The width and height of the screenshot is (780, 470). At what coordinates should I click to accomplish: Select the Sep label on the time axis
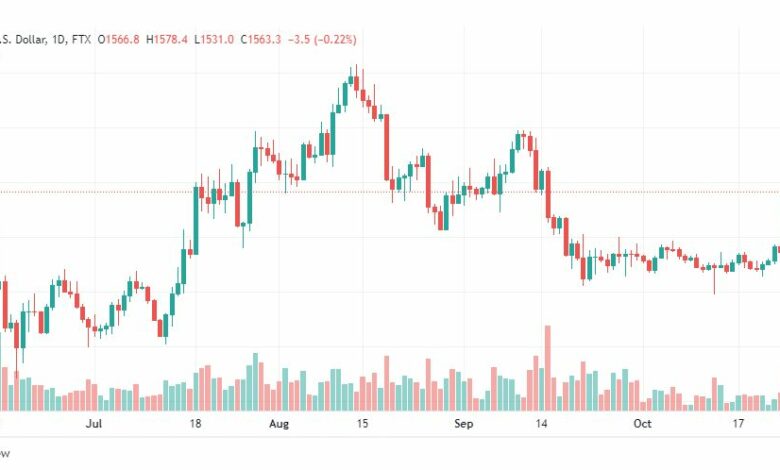click(x=463, y=424)
